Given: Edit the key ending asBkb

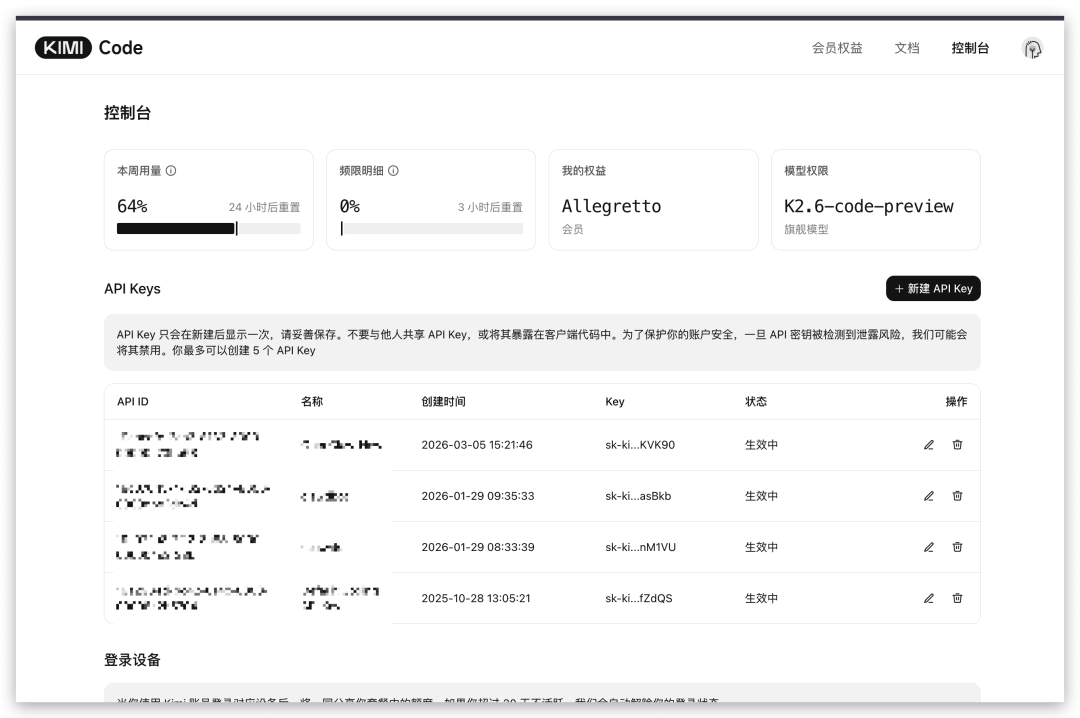Looking at the screenshot, I should click(928, 496).
